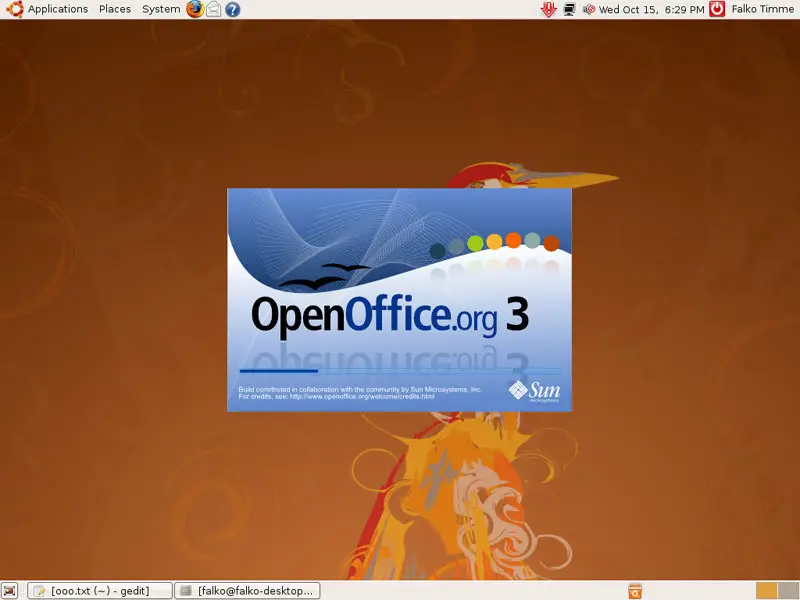Click the clock showing Wed Oct 15

coord(652,9)
